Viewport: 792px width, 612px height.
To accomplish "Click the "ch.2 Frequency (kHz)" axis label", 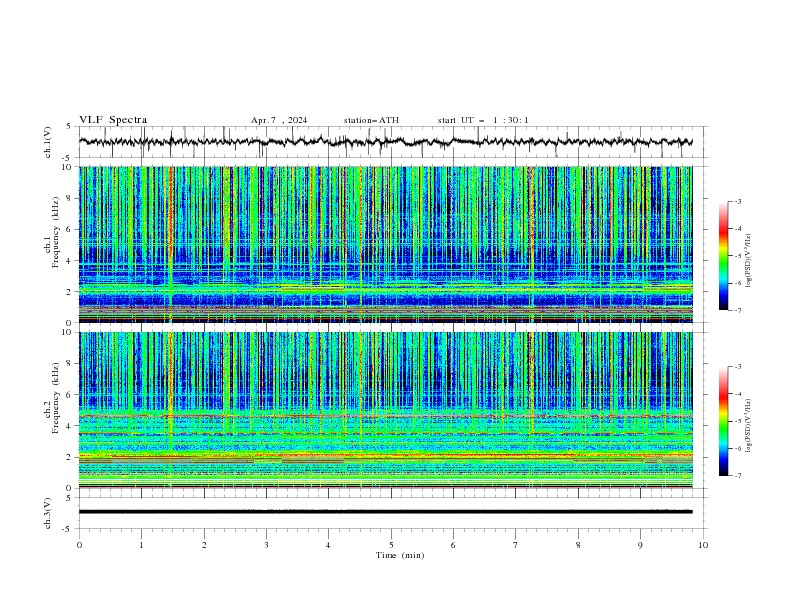I will (52, 398).
